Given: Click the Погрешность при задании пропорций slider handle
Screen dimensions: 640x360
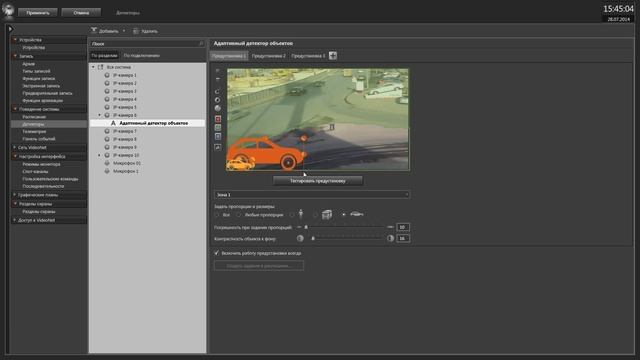Looking at the screenshot, I should [x=306, y=227].
